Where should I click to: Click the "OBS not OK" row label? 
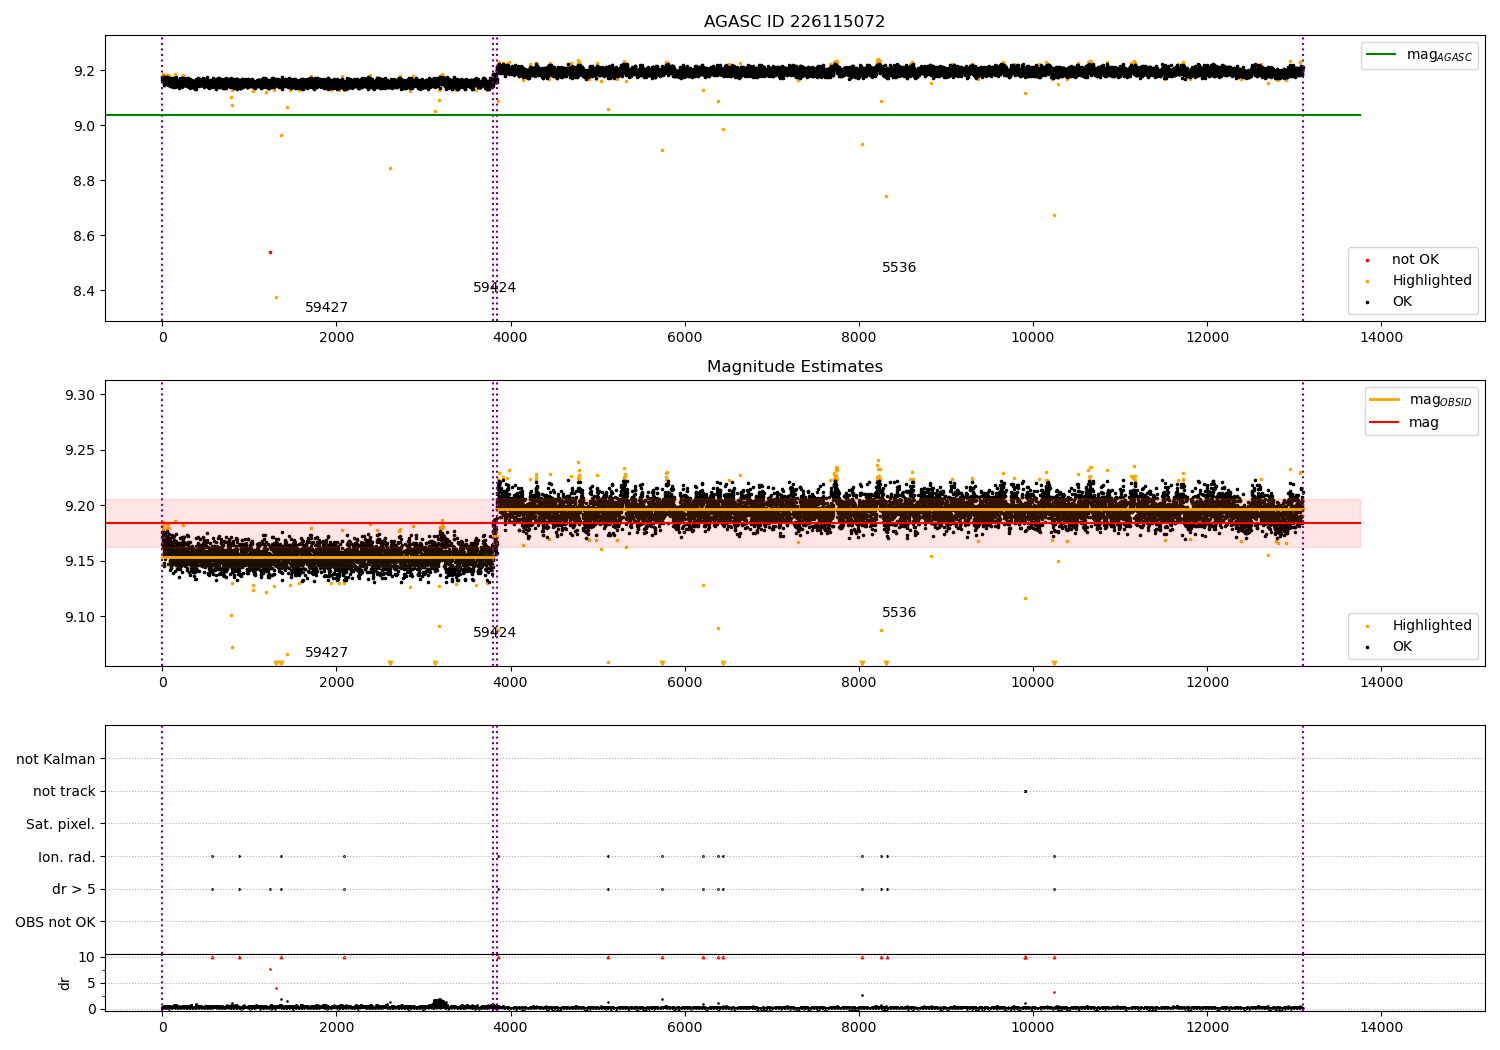click(x=55, y=922)
